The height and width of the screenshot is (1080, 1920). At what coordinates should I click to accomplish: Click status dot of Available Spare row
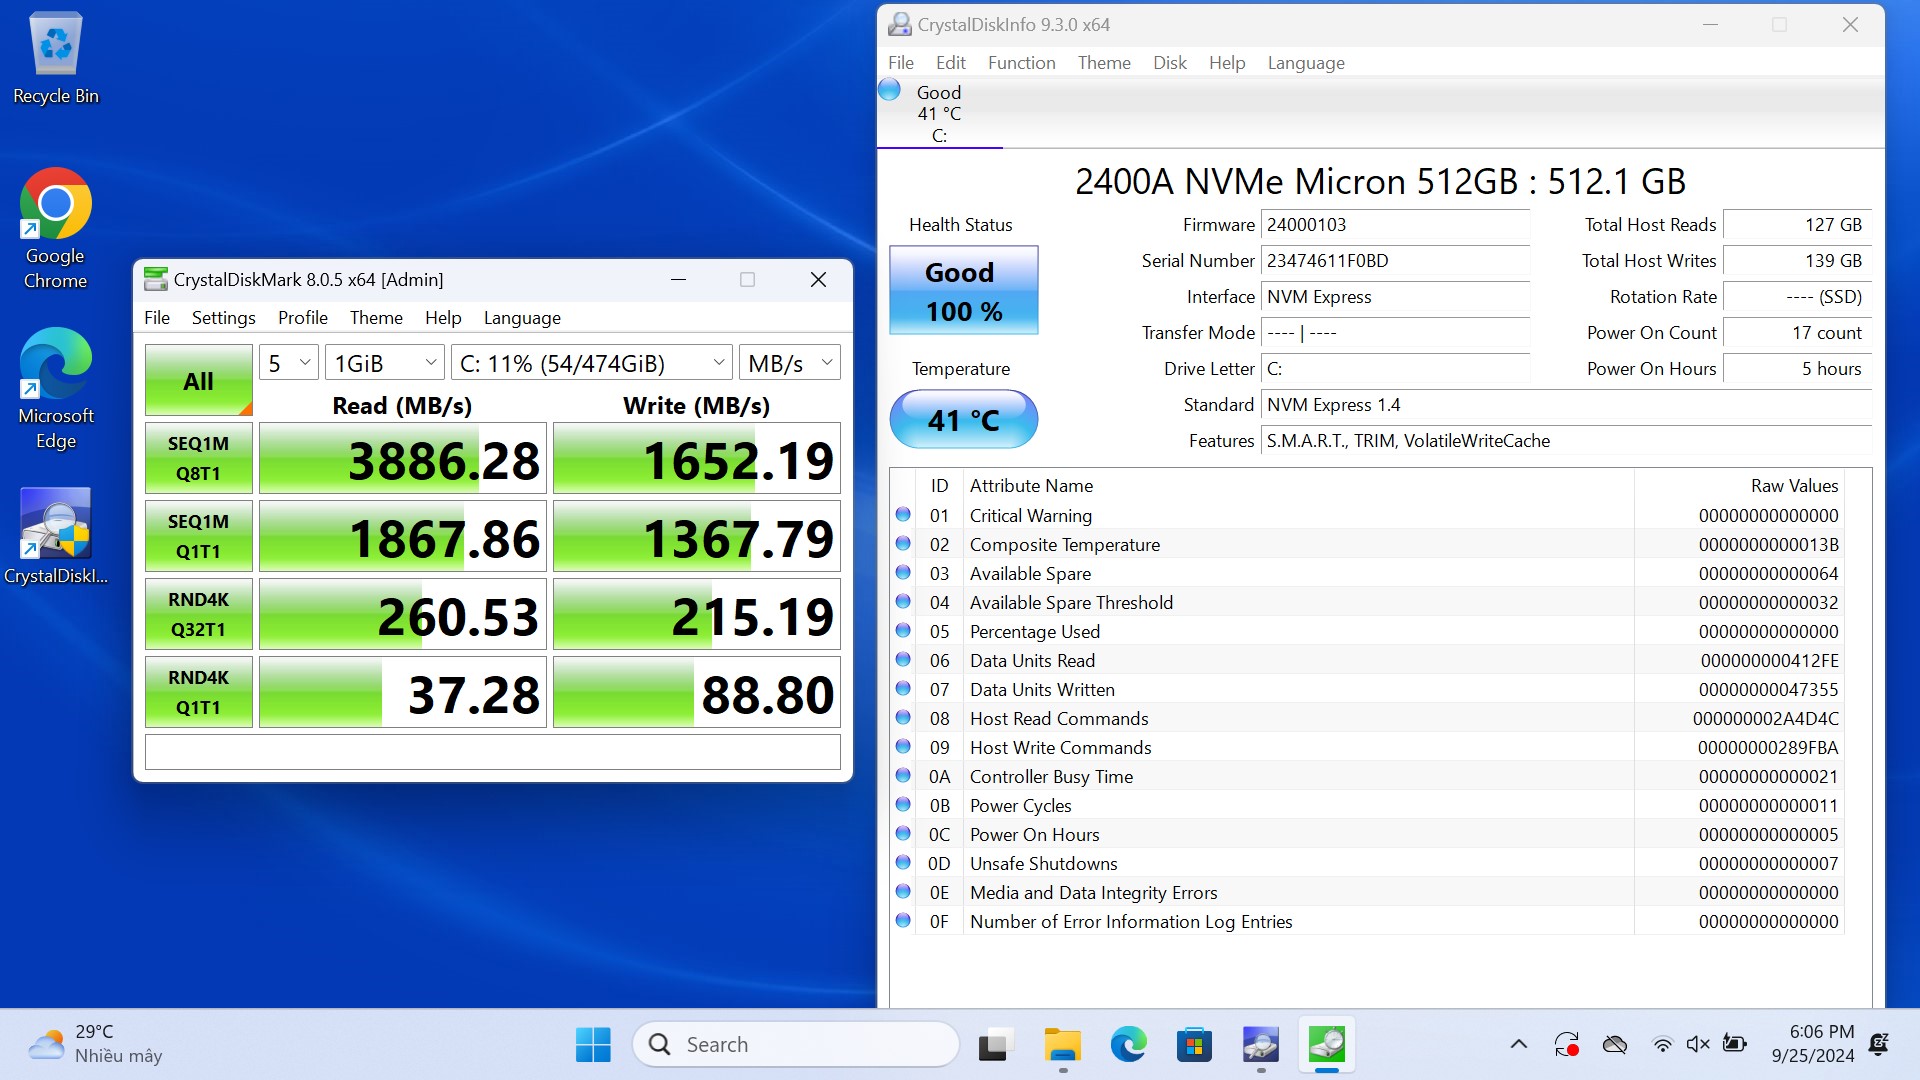tap(903, 572)
